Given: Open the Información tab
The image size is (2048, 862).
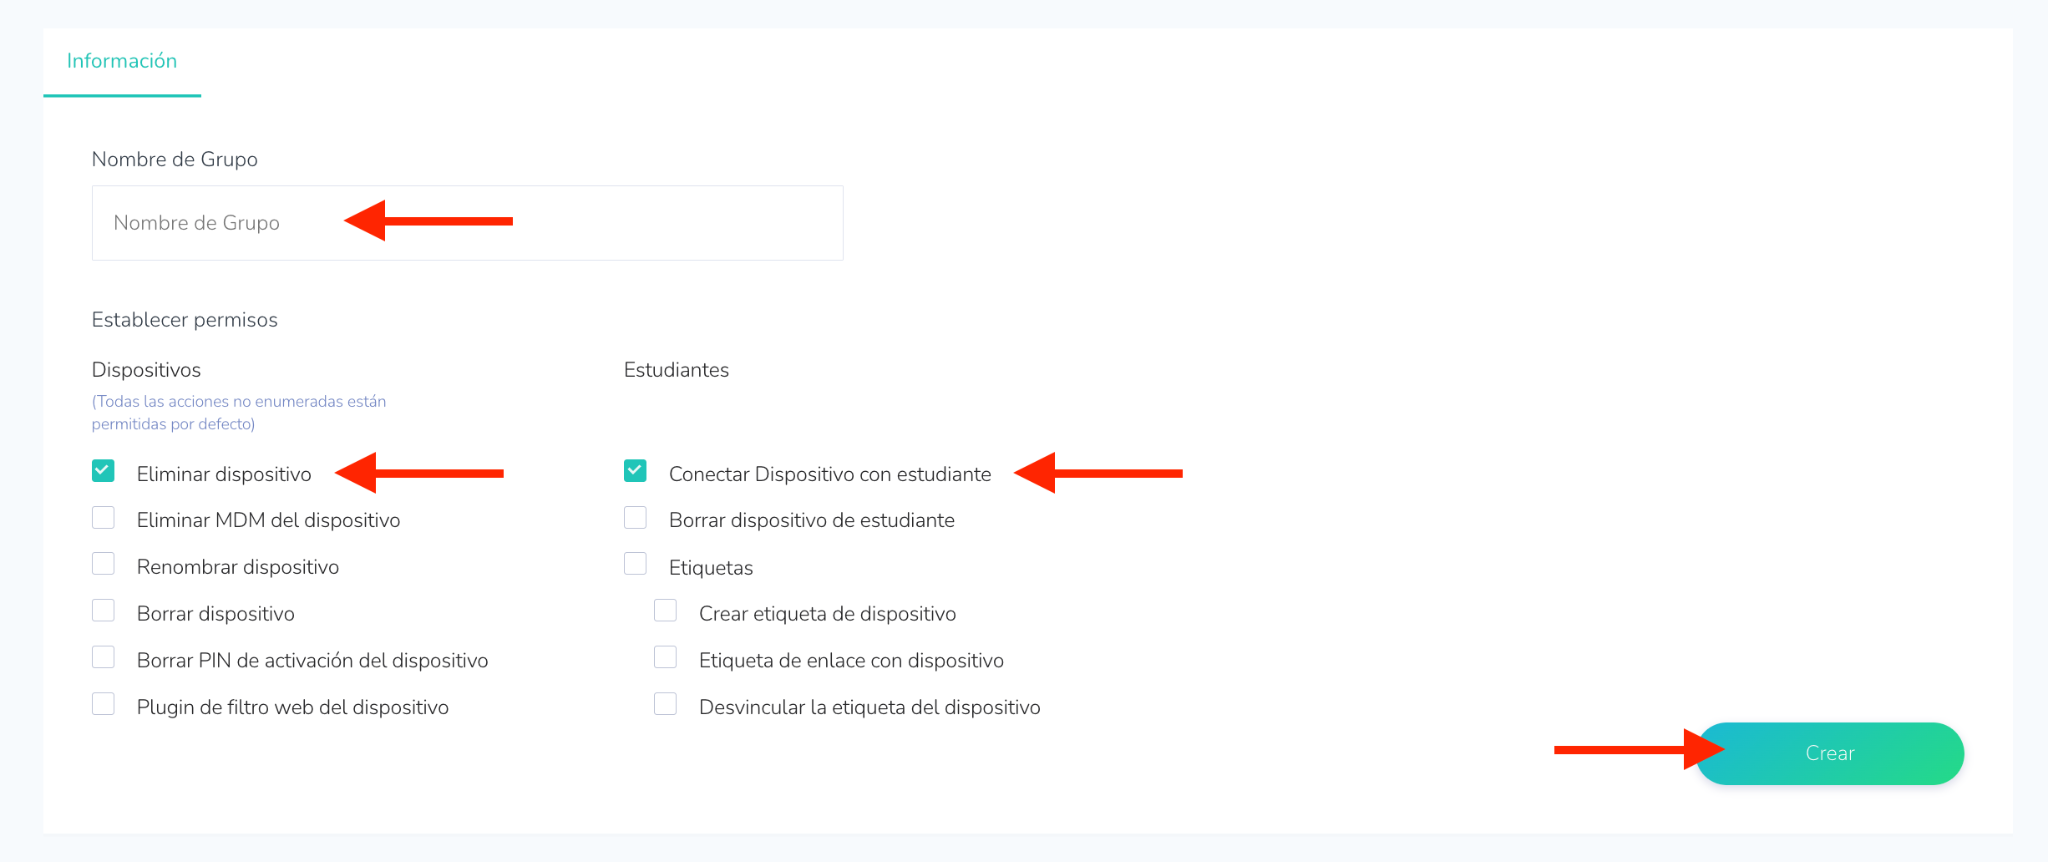Looking at the screenshot, I should [x=122, y=61].
